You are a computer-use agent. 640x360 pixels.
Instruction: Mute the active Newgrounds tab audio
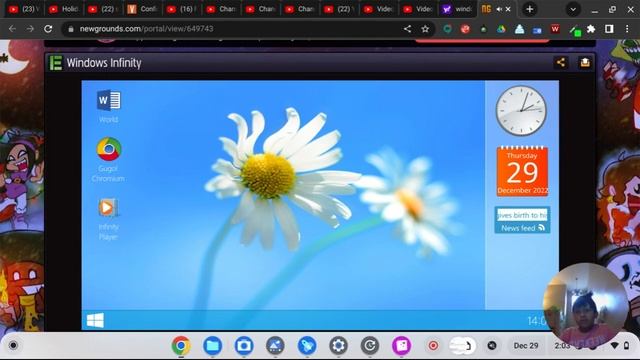(x=499, y=9)
